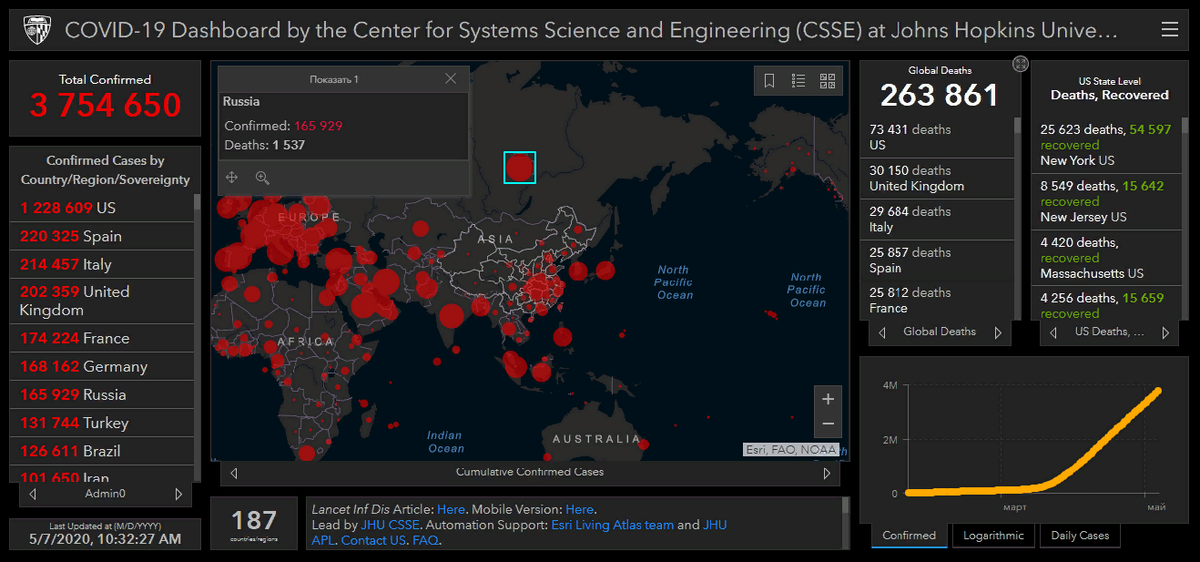This screenshot has height=562, width=1200.
Task: Click 73 431 deaths US entry
Action: (x=937, y=137)
